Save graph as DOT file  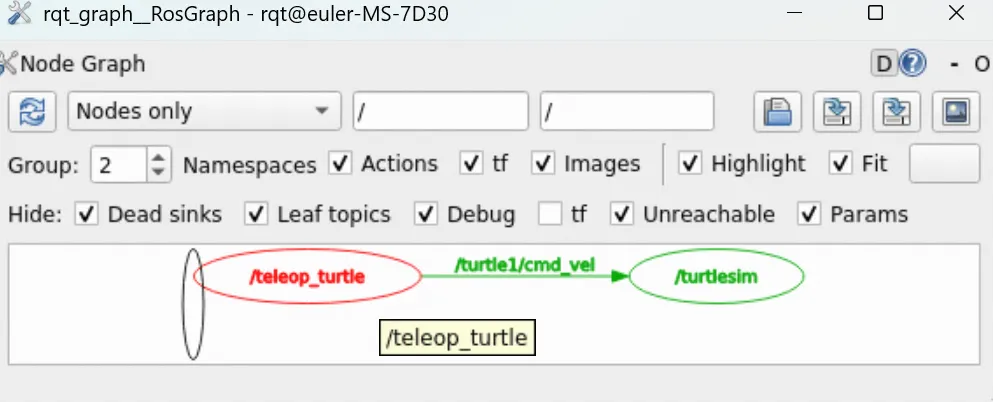[837, 112]
